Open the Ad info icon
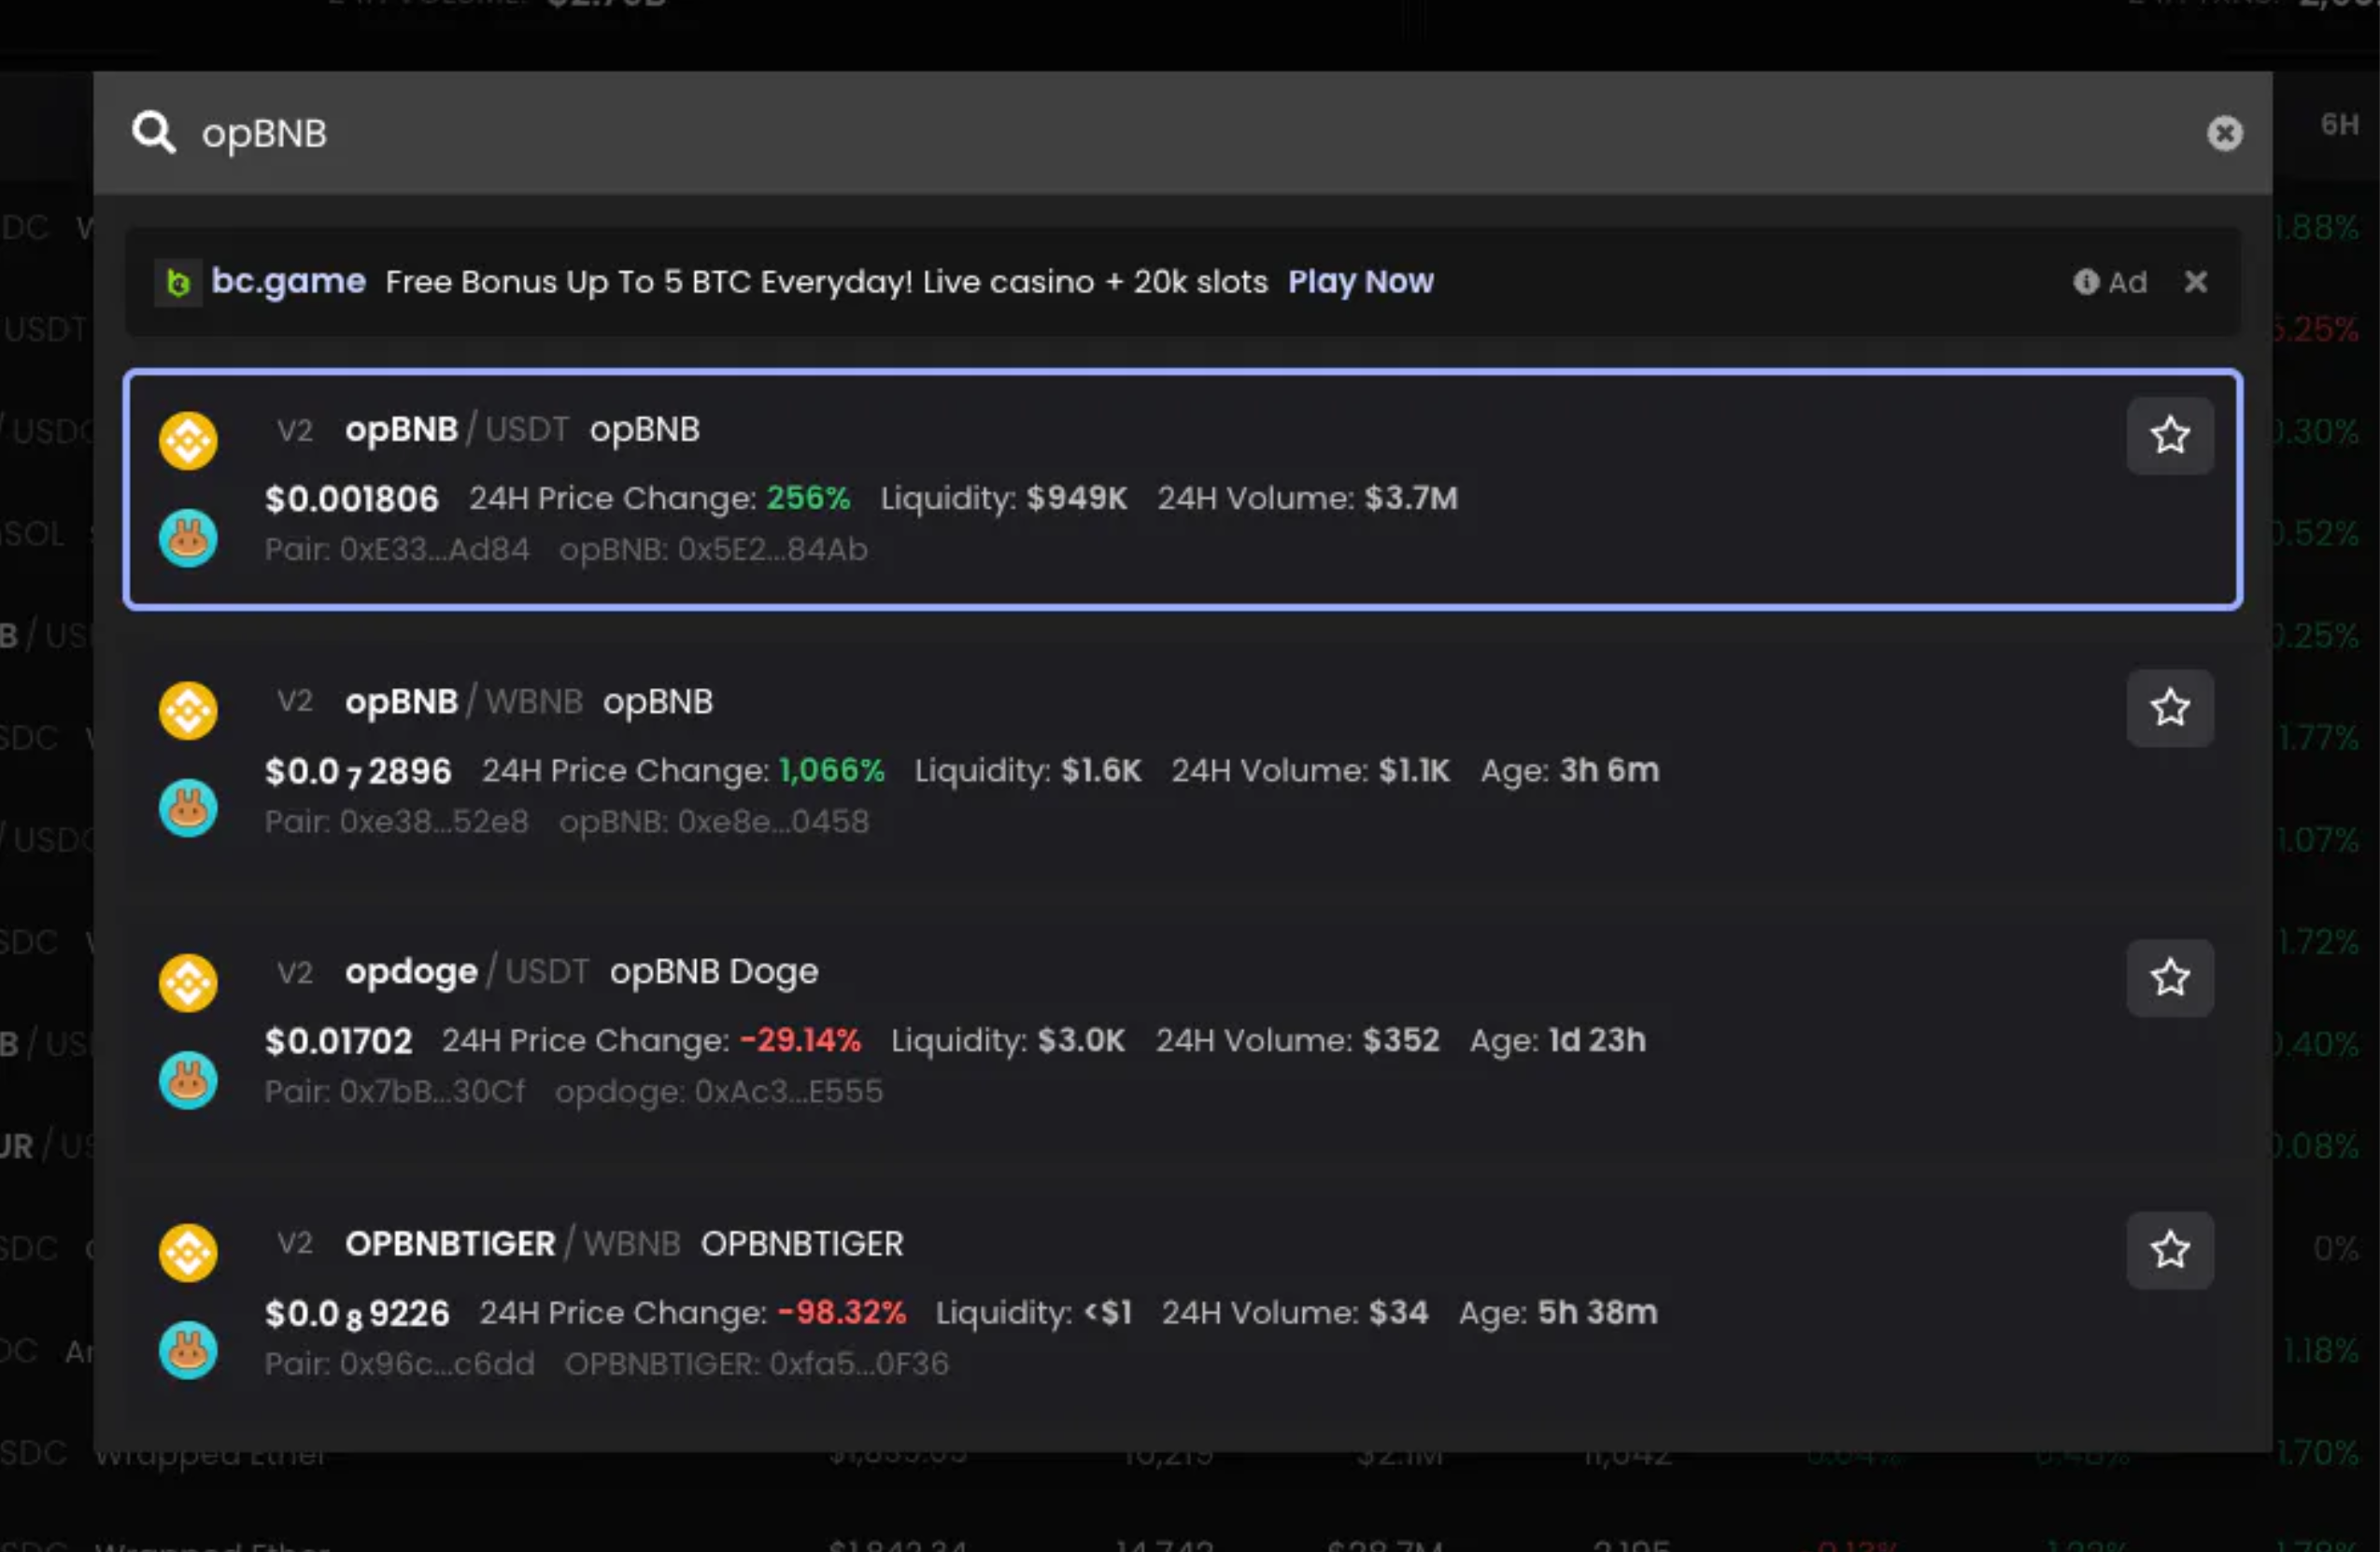The height and width of the screenshot is (1552, 2380). click(x=2085, y=282)
